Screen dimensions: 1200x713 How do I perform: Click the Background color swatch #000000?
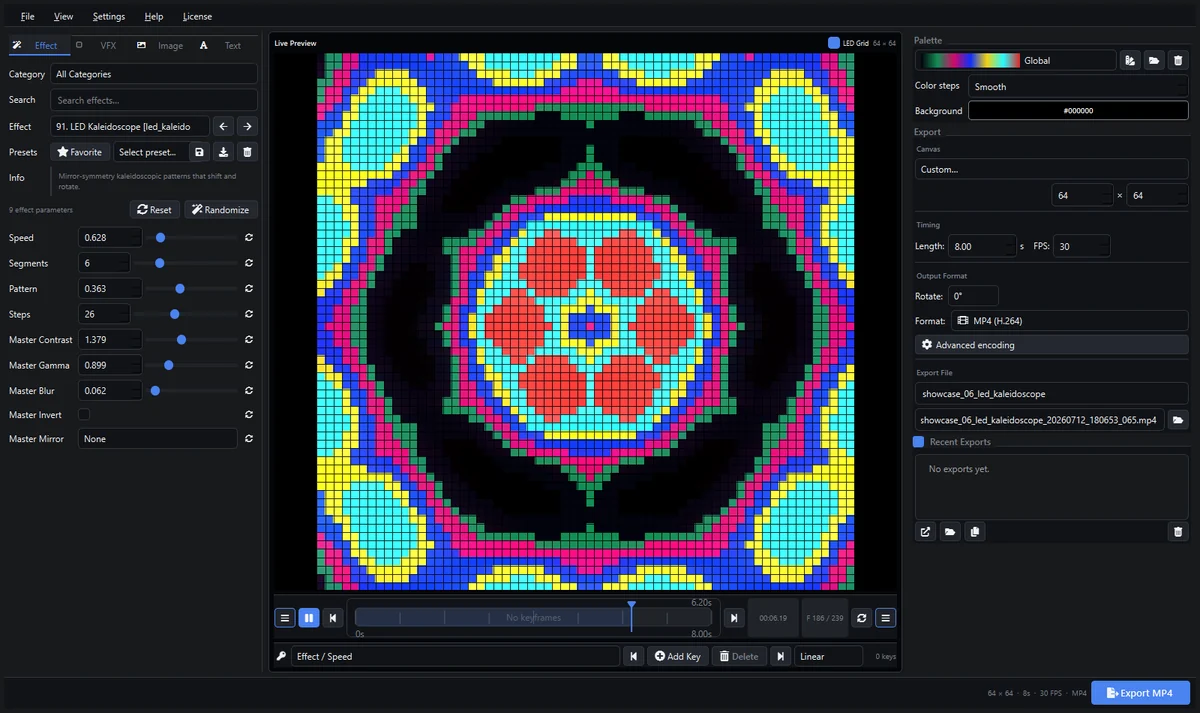point(1078,111)
